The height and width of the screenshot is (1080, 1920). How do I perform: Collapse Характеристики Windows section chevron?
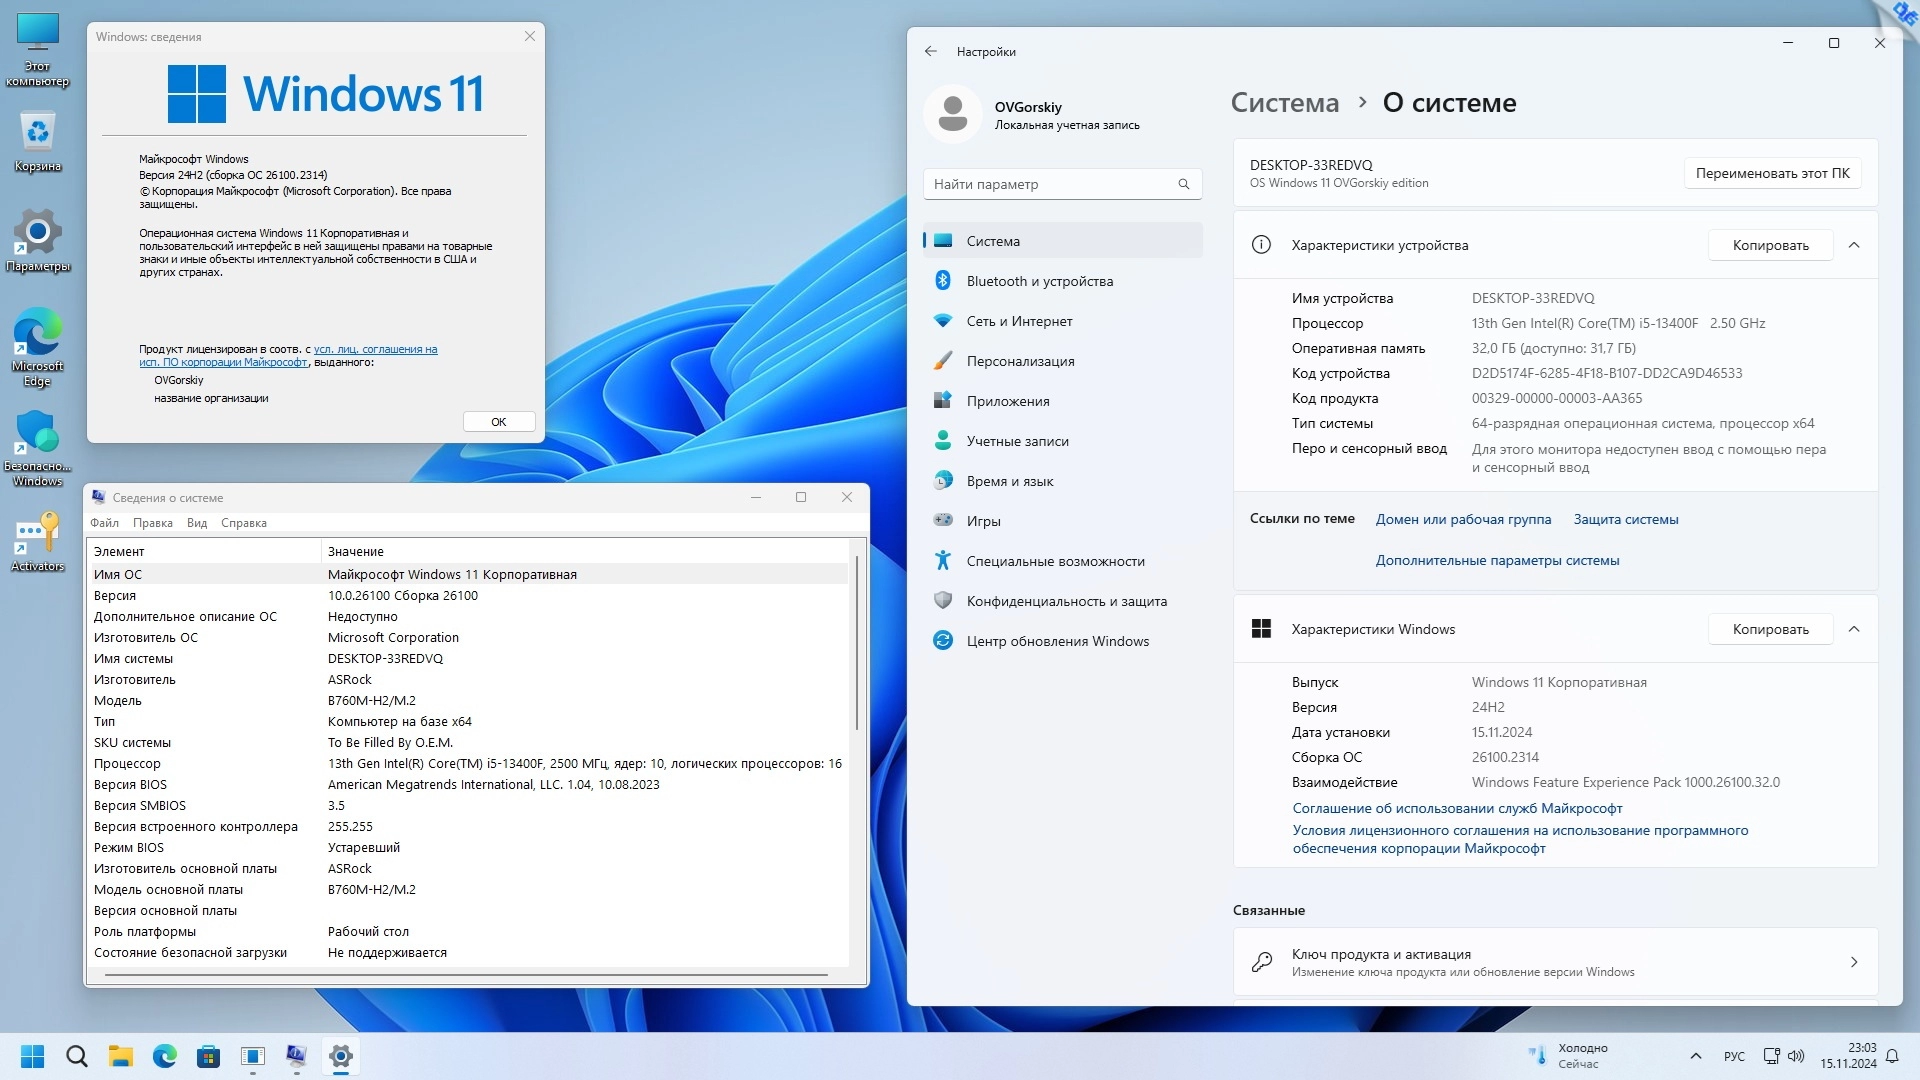[x=1854, y=629]
